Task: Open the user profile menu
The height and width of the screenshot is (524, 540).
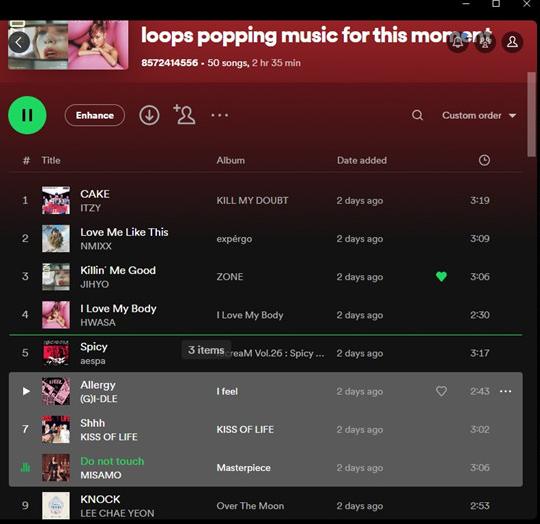Action: [512, 42]
